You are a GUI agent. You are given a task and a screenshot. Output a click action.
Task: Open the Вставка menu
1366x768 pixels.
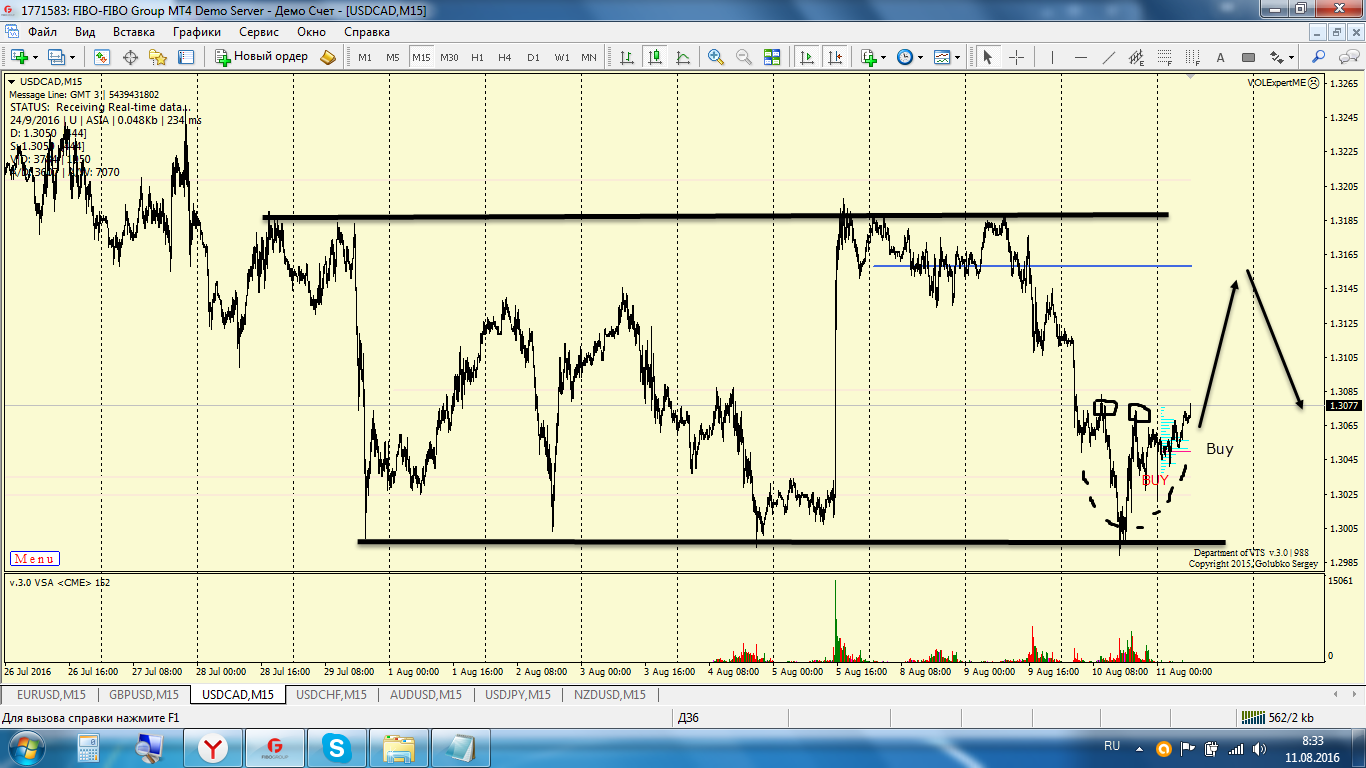pyautogui.click(x=134, y=32)
